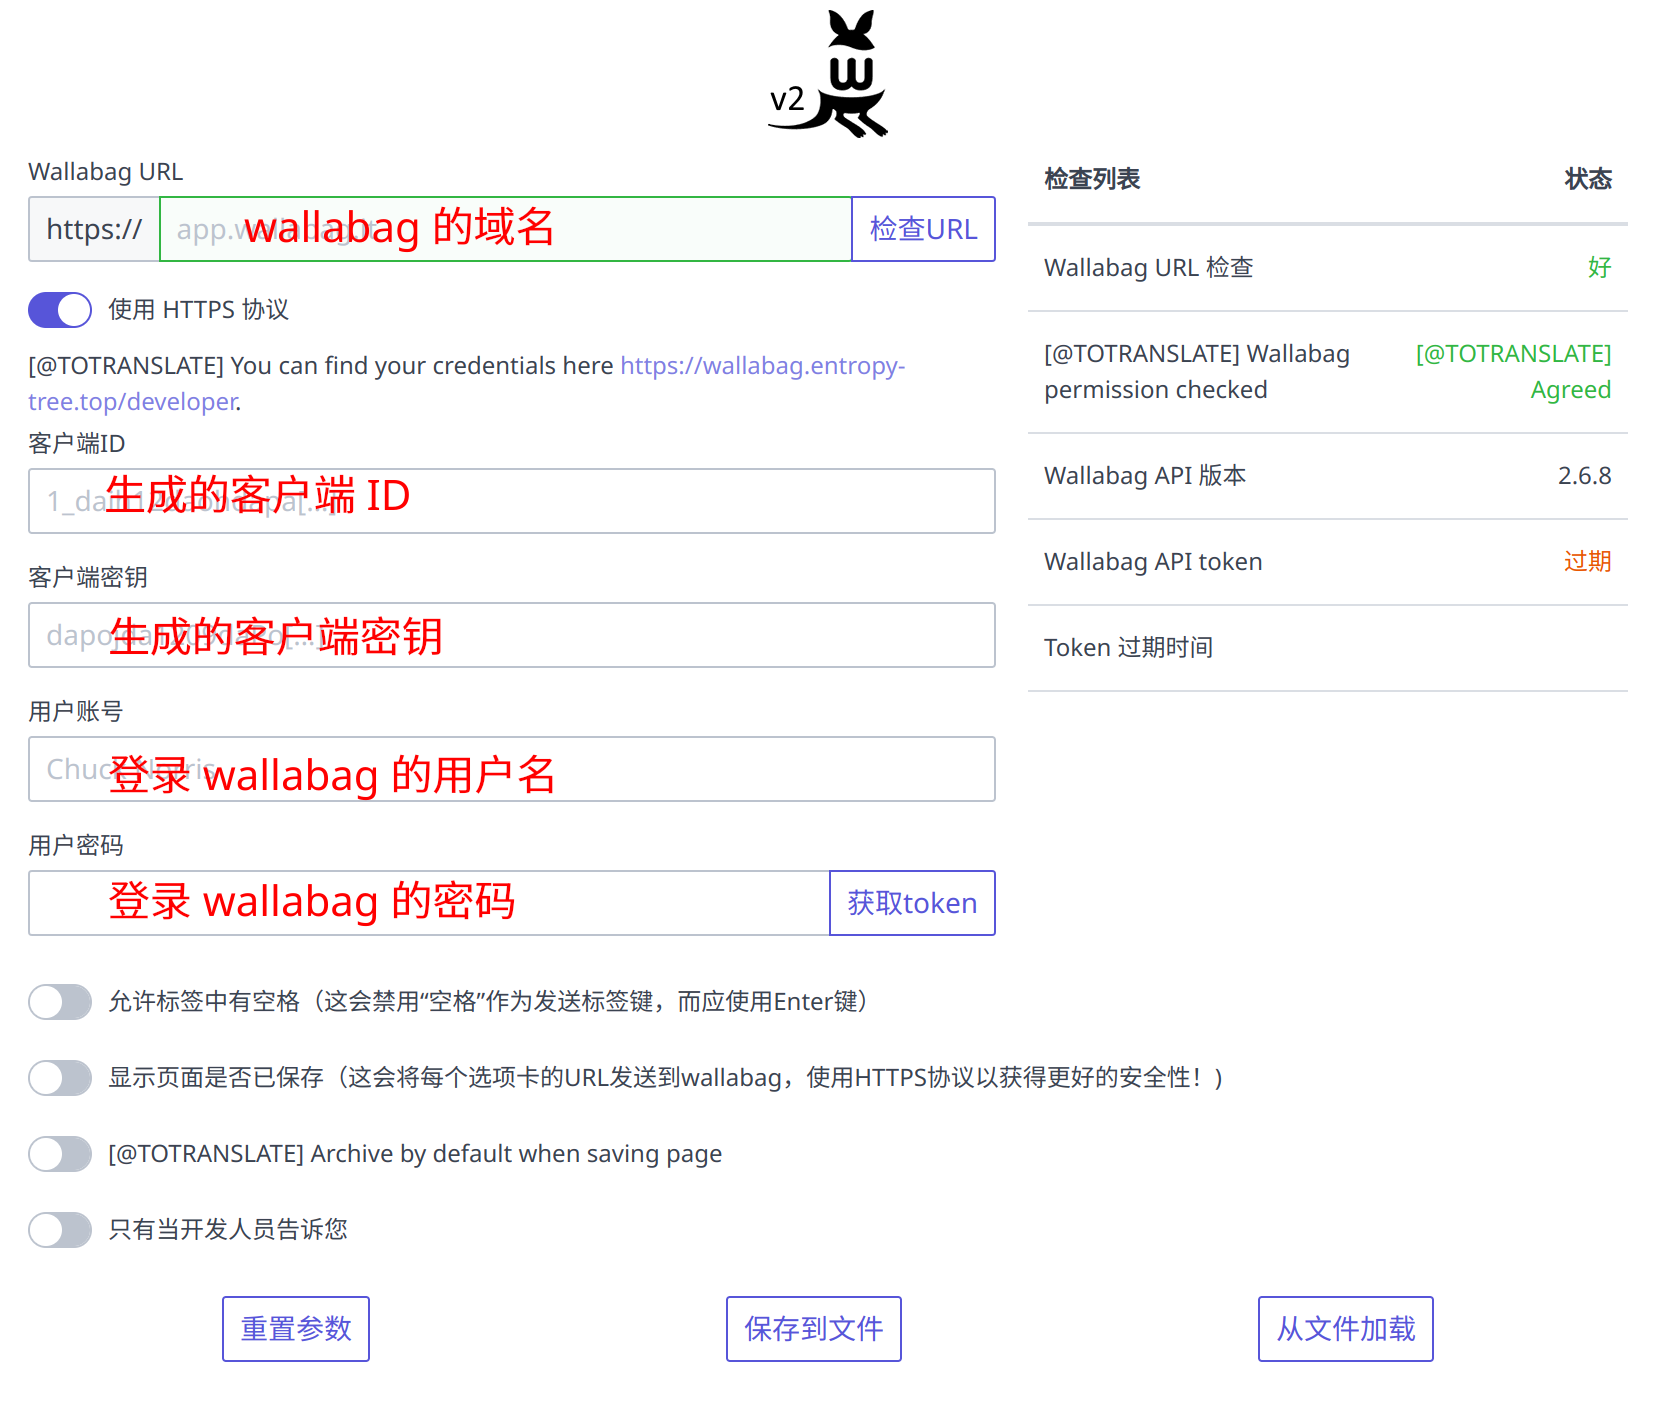This screenshot has height=1428, width=1662.
Task: Focus the Wallabag URL input field
Action: [x=506, y=229]
